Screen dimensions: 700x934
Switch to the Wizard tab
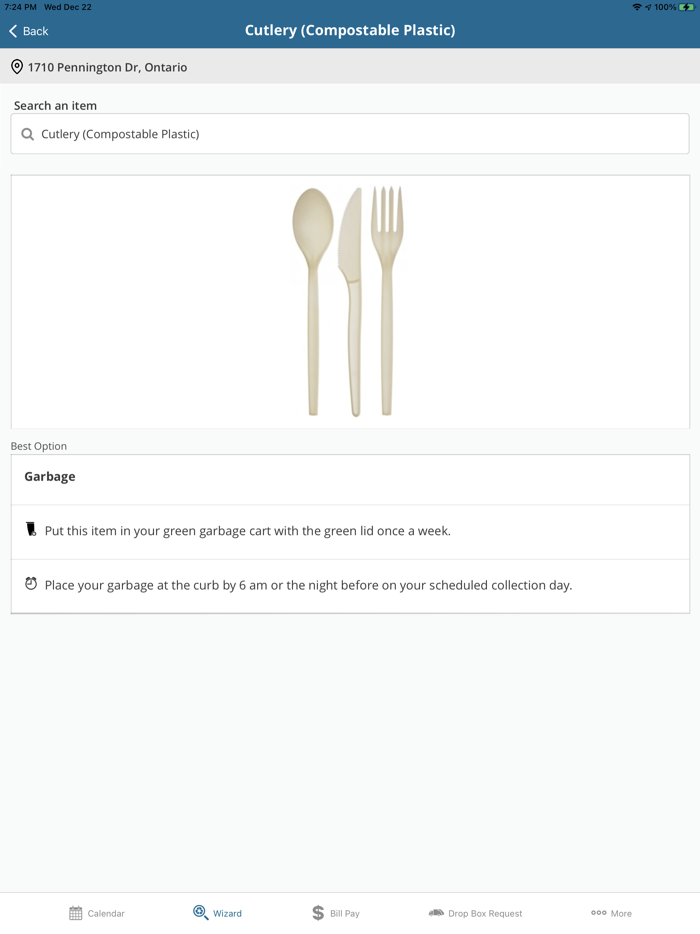[217, 913]
